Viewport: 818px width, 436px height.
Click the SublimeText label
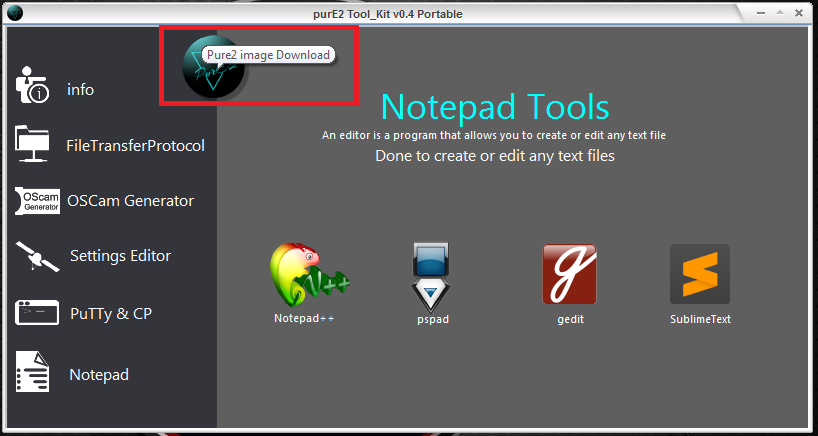(700, 319)
